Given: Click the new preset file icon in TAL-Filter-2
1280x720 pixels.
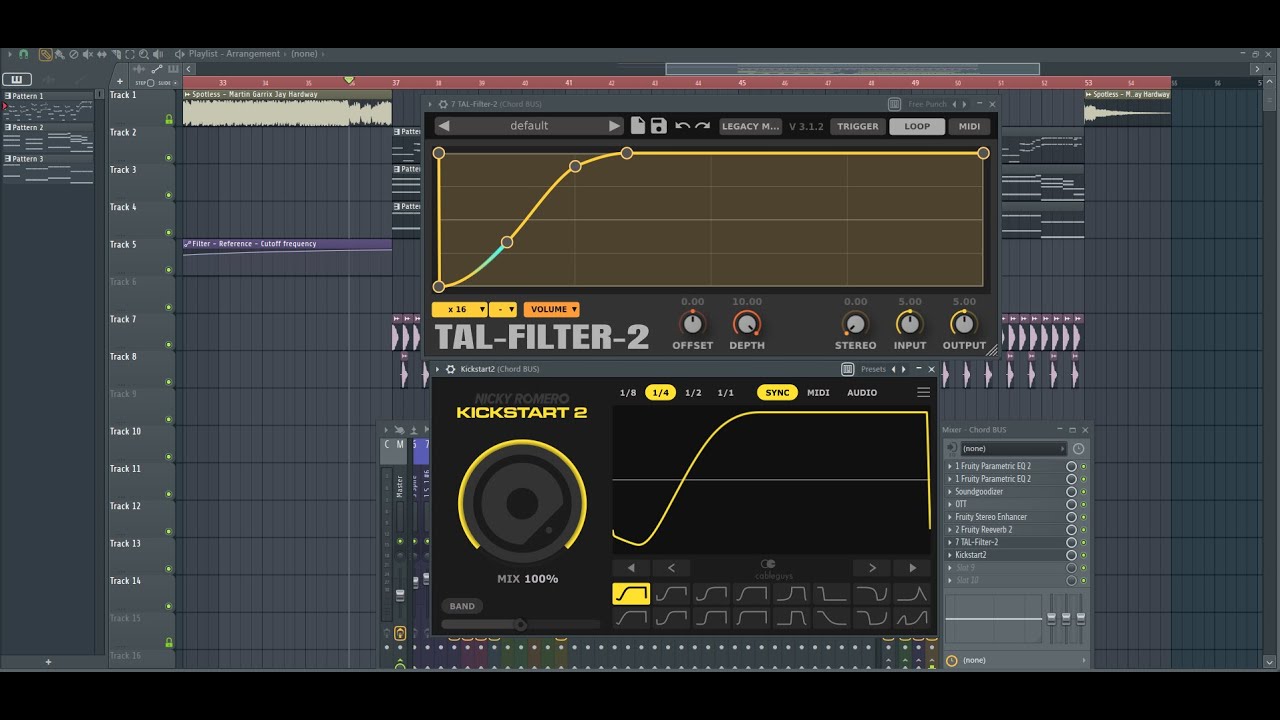Looking at the screenshot, I should coord(638,126).
